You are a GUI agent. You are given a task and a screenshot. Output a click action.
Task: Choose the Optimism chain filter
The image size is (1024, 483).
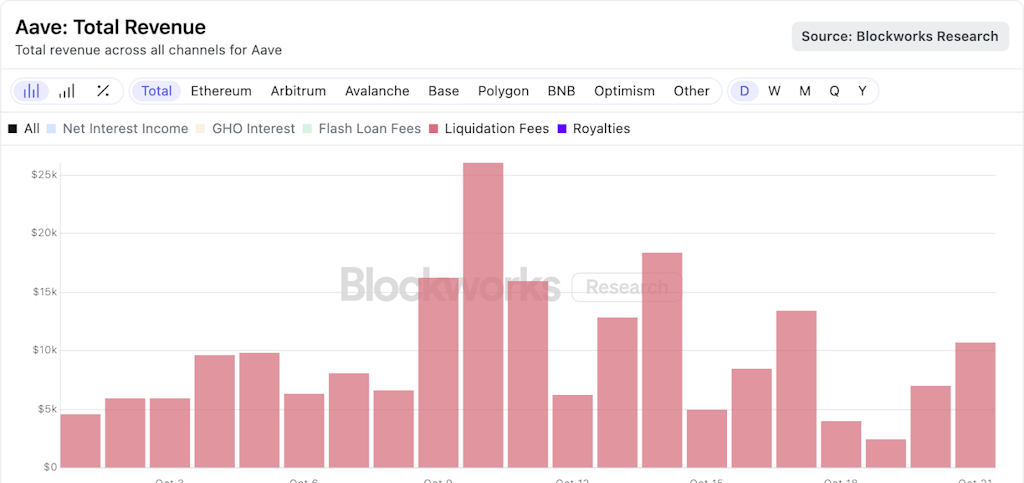coord(624,91)
